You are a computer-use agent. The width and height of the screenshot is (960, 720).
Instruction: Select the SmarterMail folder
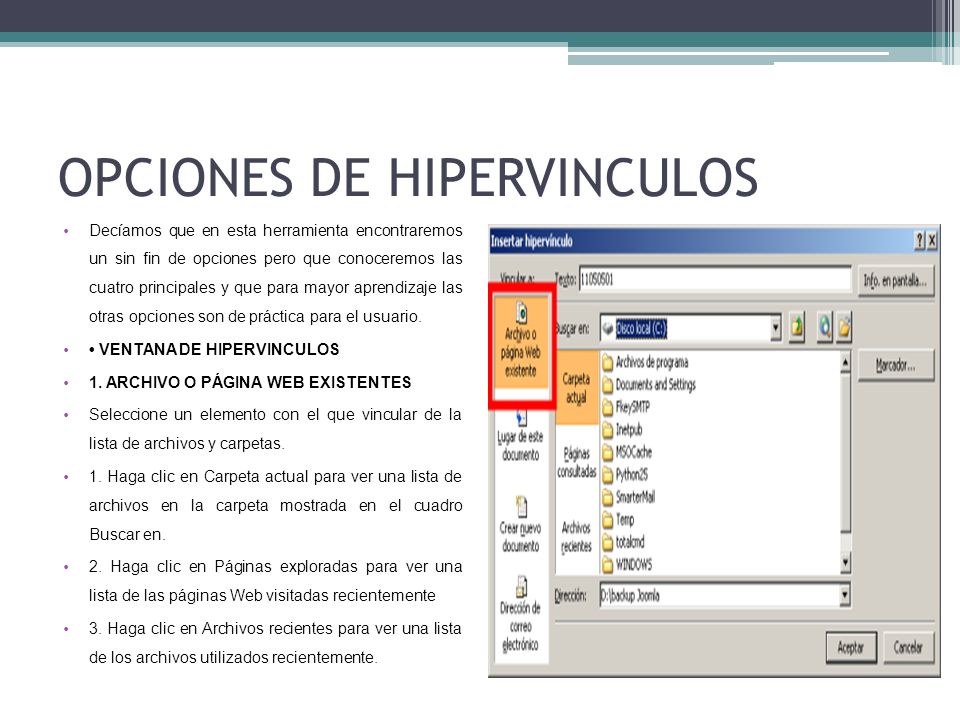[x=629, y=497]
